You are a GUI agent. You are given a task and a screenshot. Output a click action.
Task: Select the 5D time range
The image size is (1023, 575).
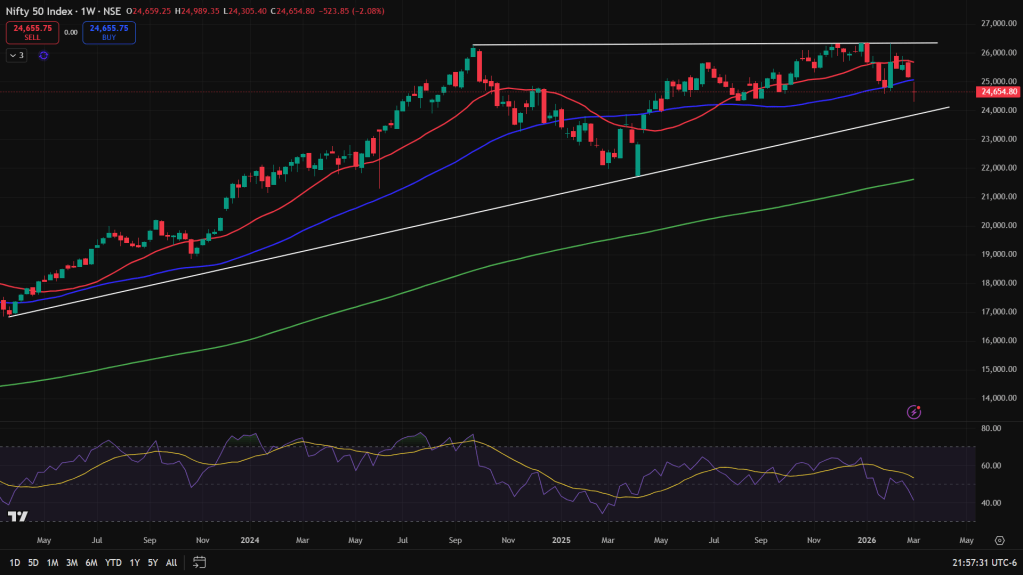tap(34, 562)
